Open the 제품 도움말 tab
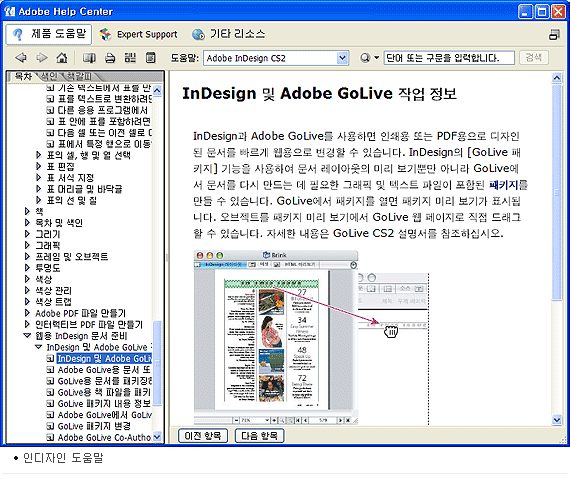The image size is (570, 479). point(48,35)
